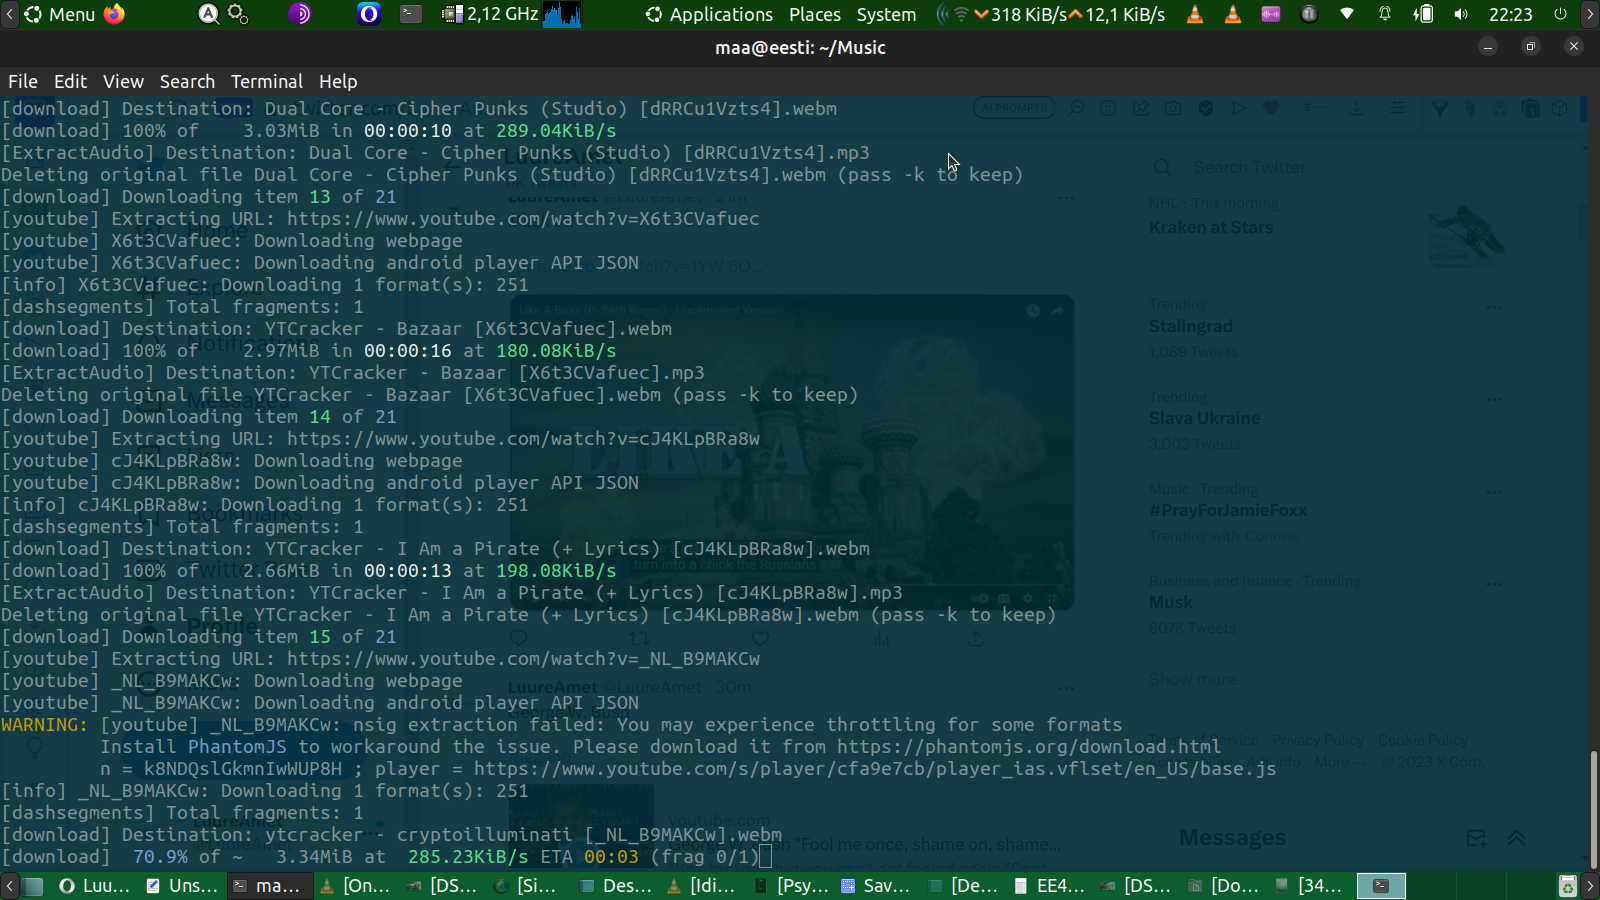The height and width of the screenshot is (900, 1600).
Task: Click the 'WARNING:' text in the terminal output
Action: (x=45, y=725)
